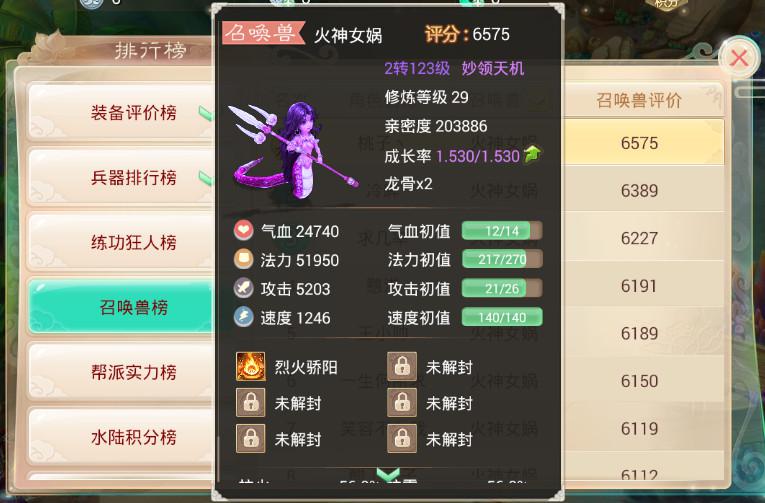Switch to the 兵器排行榜 tab
The image size is (765, 503).
[x=121, y=178]
